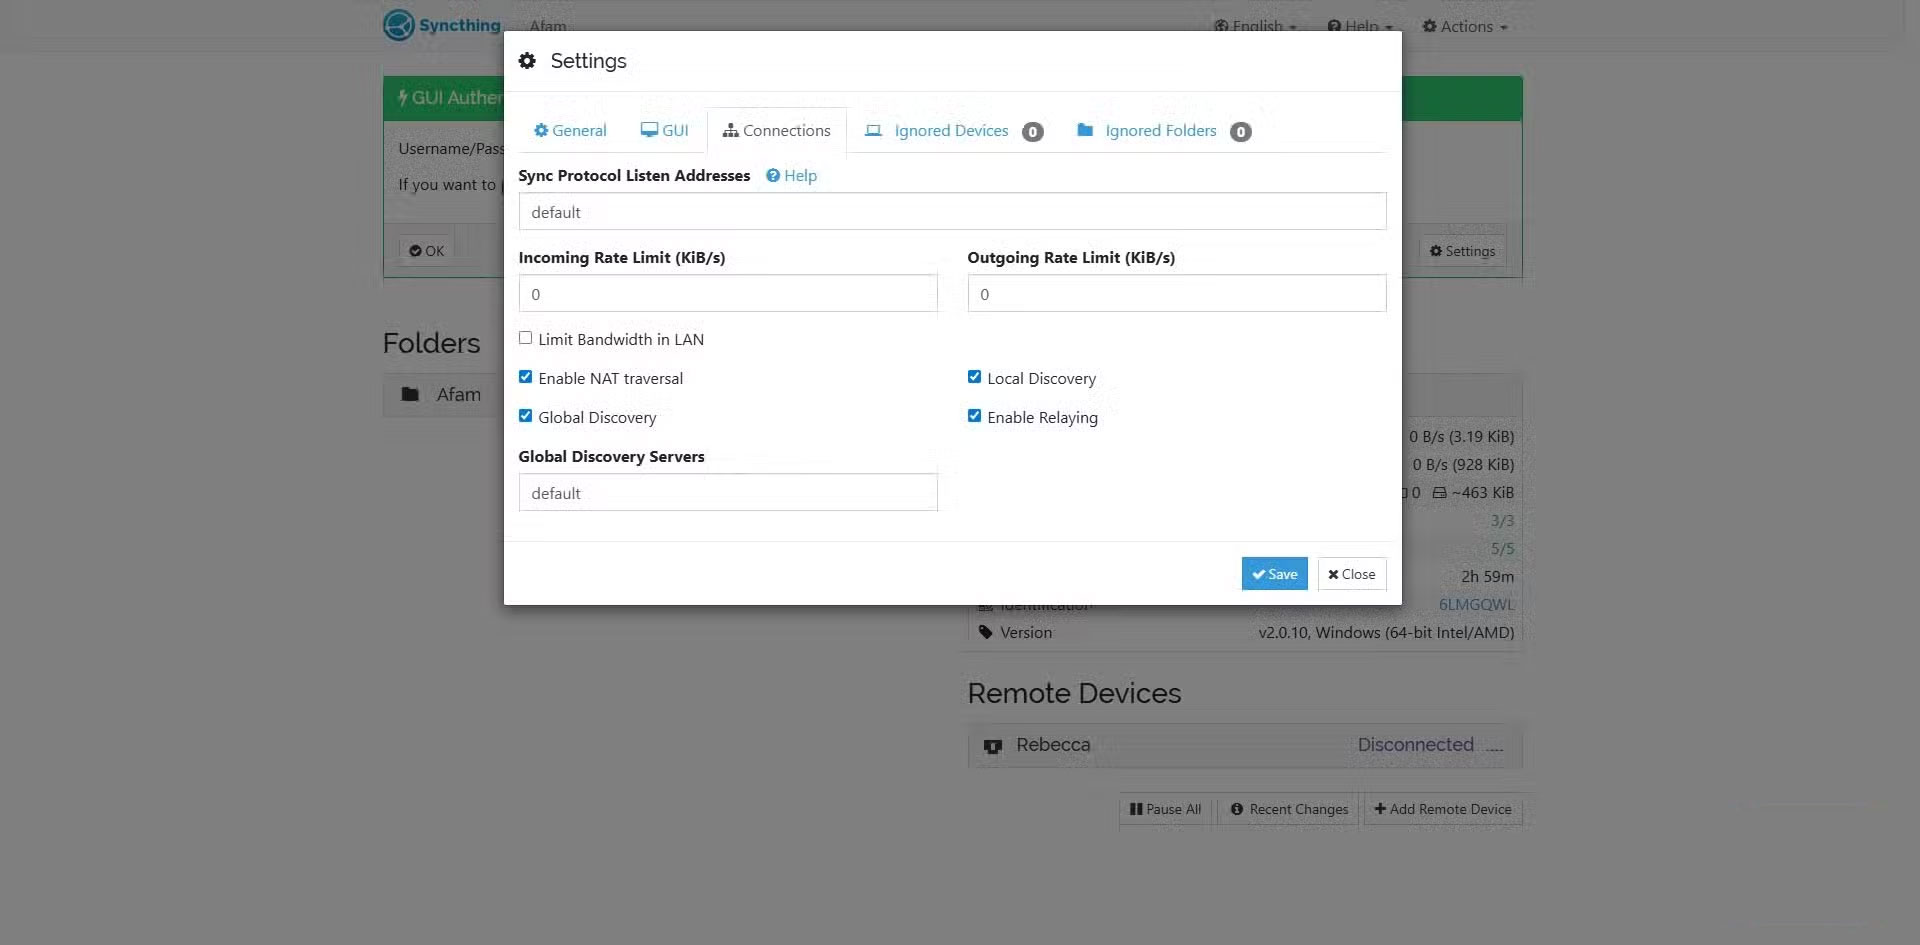This screenshot has width=1920, height=945.
Task: Switch to the GUI tab
Action: [665, 131]
